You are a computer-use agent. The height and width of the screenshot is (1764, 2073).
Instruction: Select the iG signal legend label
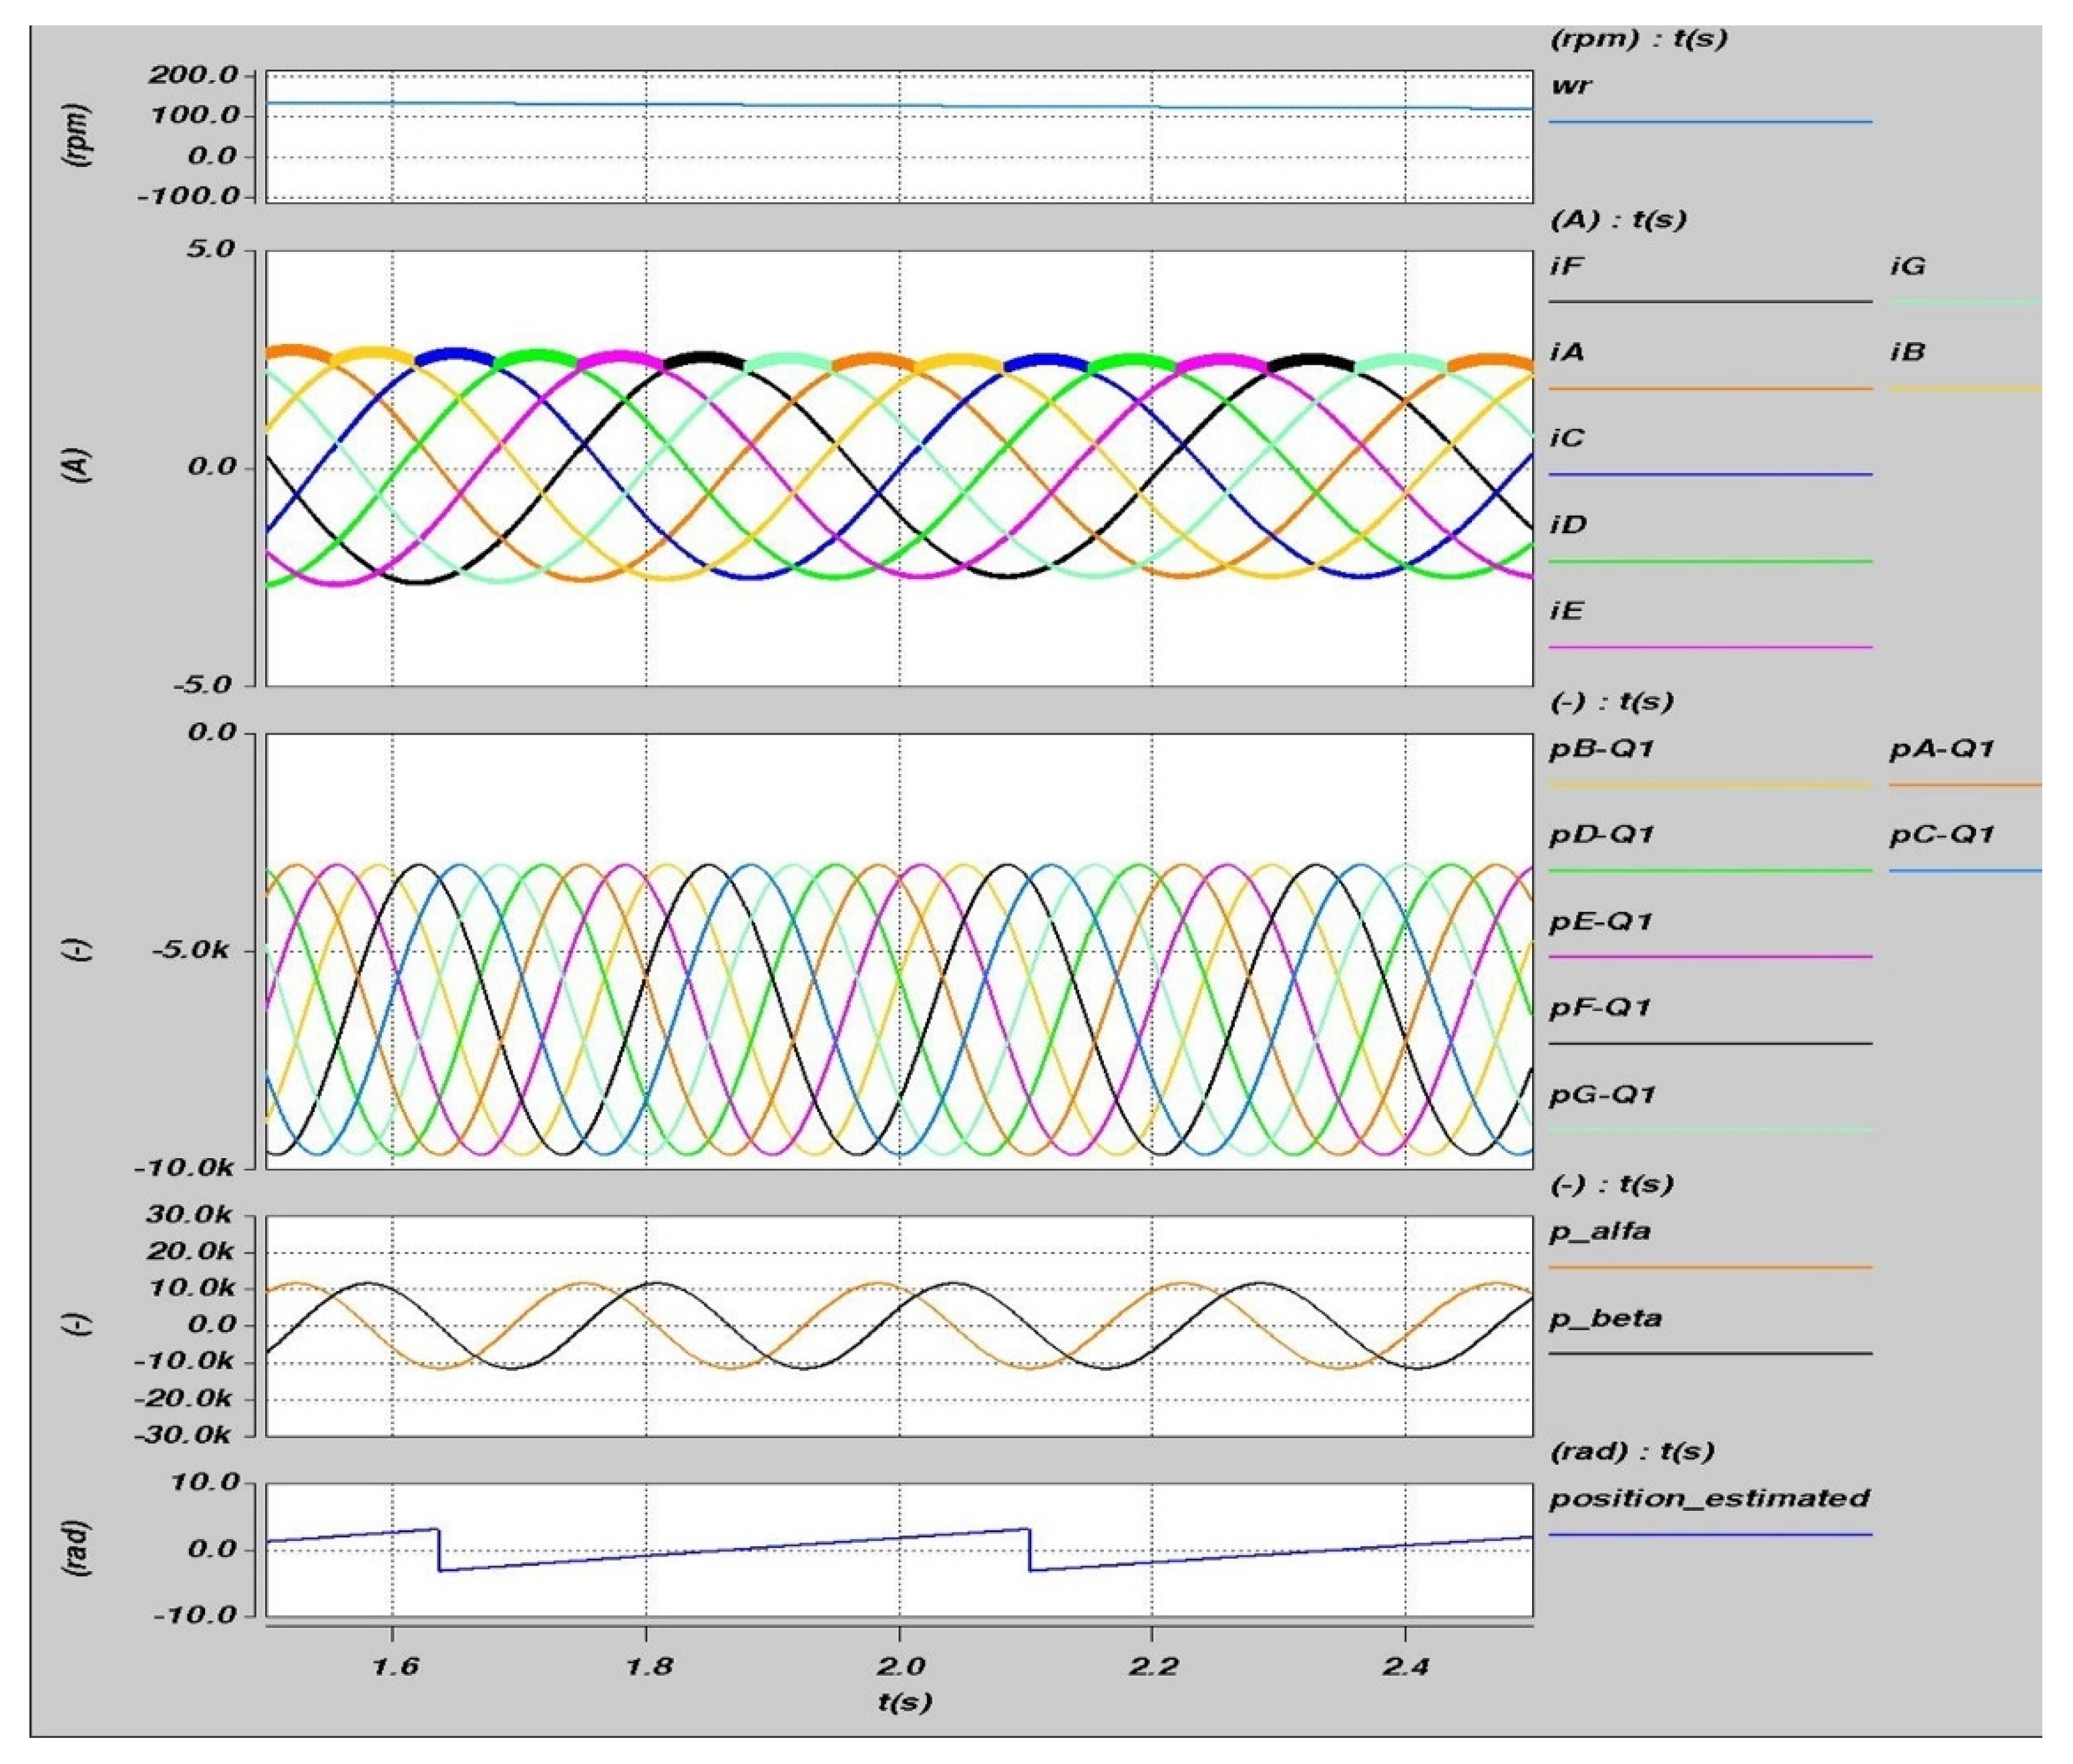point(1907,266)
